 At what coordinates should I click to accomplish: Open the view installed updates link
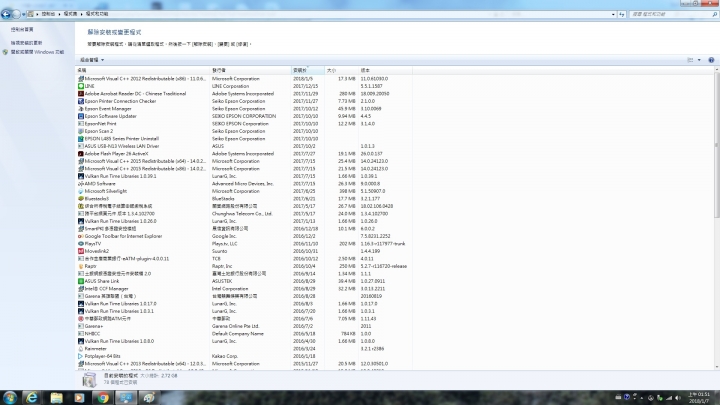tap(27, 43)
